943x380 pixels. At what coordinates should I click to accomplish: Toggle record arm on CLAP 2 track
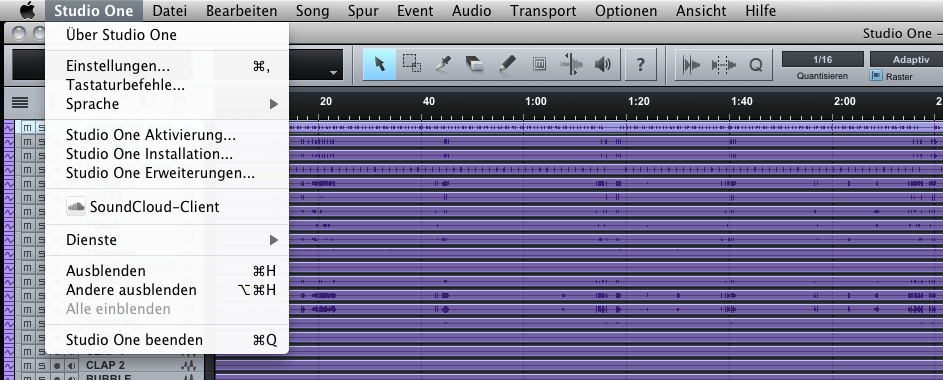point(57,366)
